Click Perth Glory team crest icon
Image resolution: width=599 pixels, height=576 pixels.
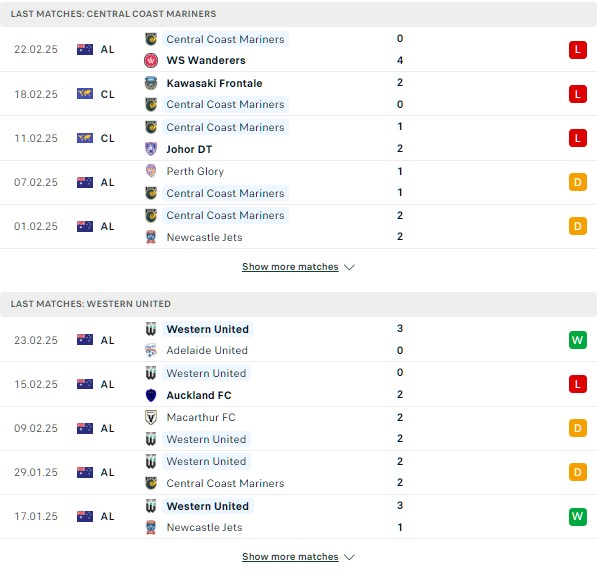click(x=151, y=171)
